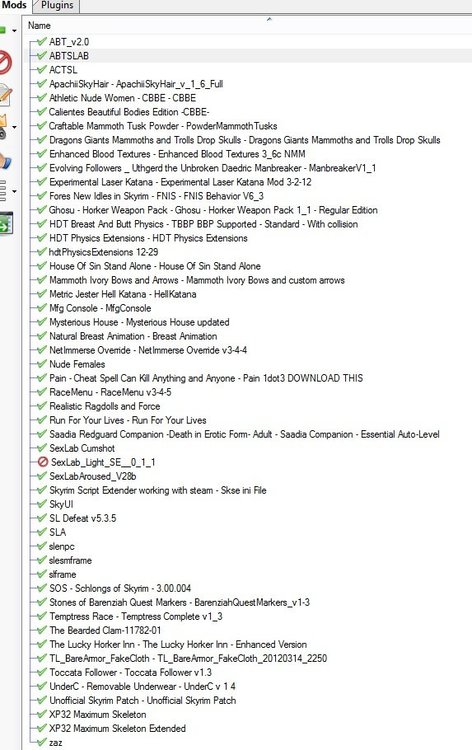Click the green checkmark next to hdtPhysicsExtensions 12-29

click(42, 252)
